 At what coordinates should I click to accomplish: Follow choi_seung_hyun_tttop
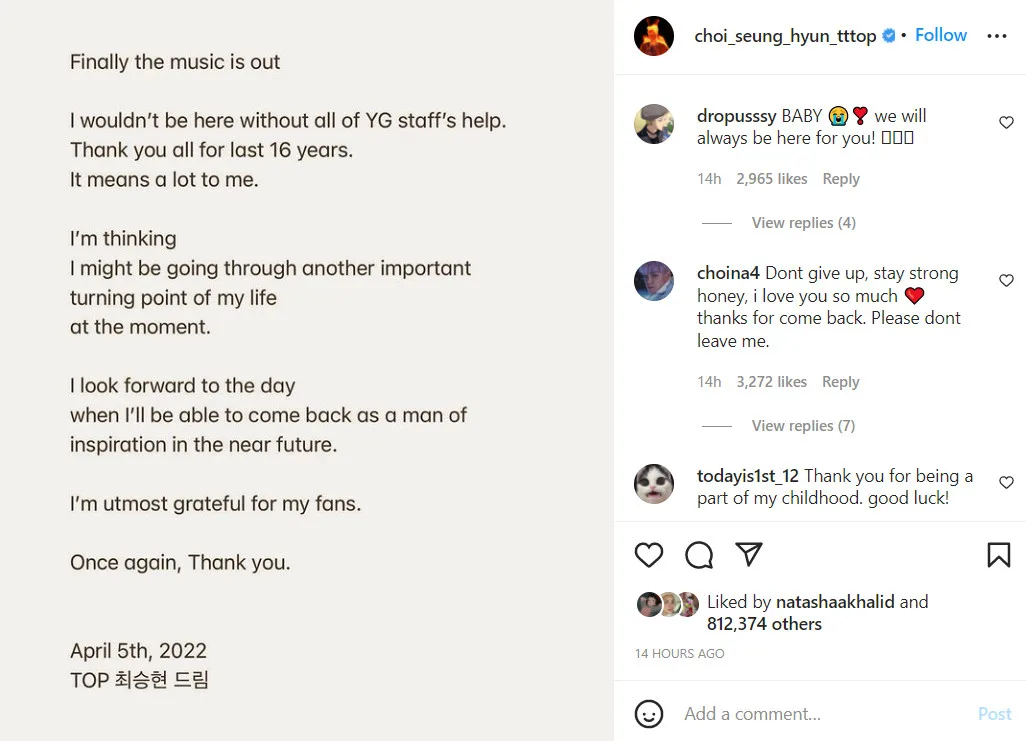coord(941,35)
